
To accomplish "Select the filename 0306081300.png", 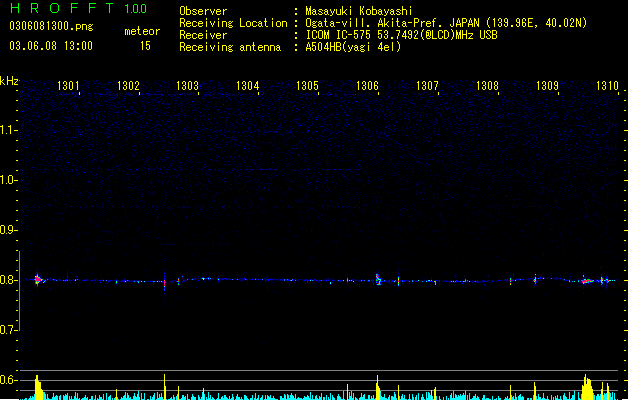I will [x=51, y=26].
